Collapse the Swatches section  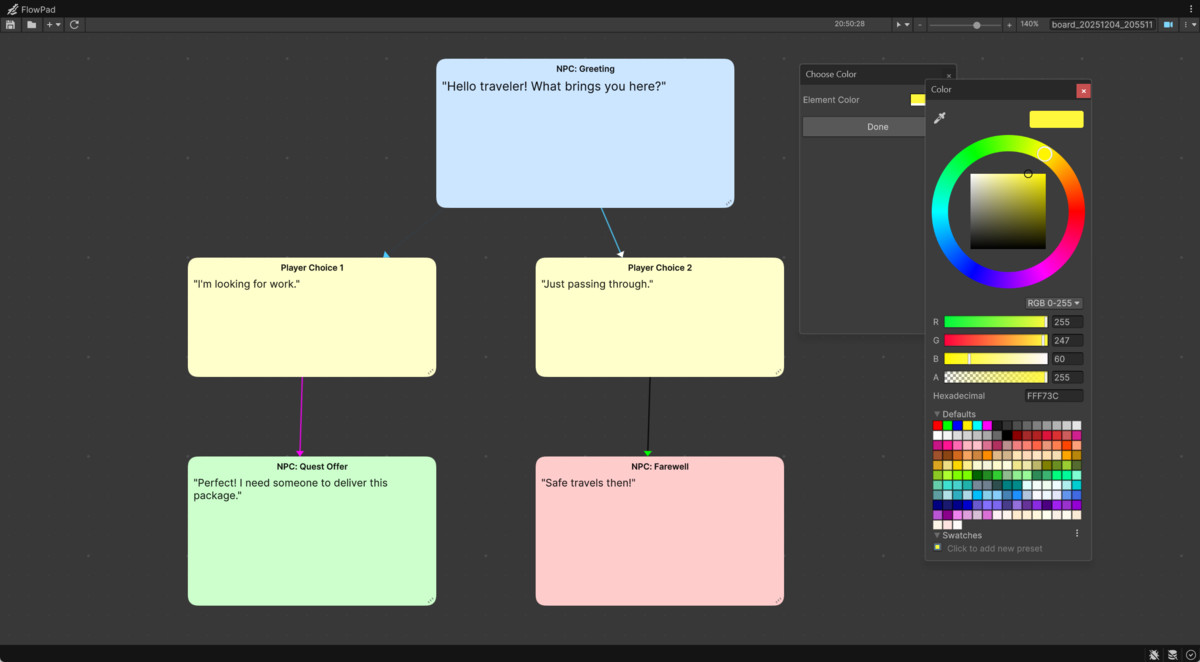pyautogui.click(x=937, y=535)
